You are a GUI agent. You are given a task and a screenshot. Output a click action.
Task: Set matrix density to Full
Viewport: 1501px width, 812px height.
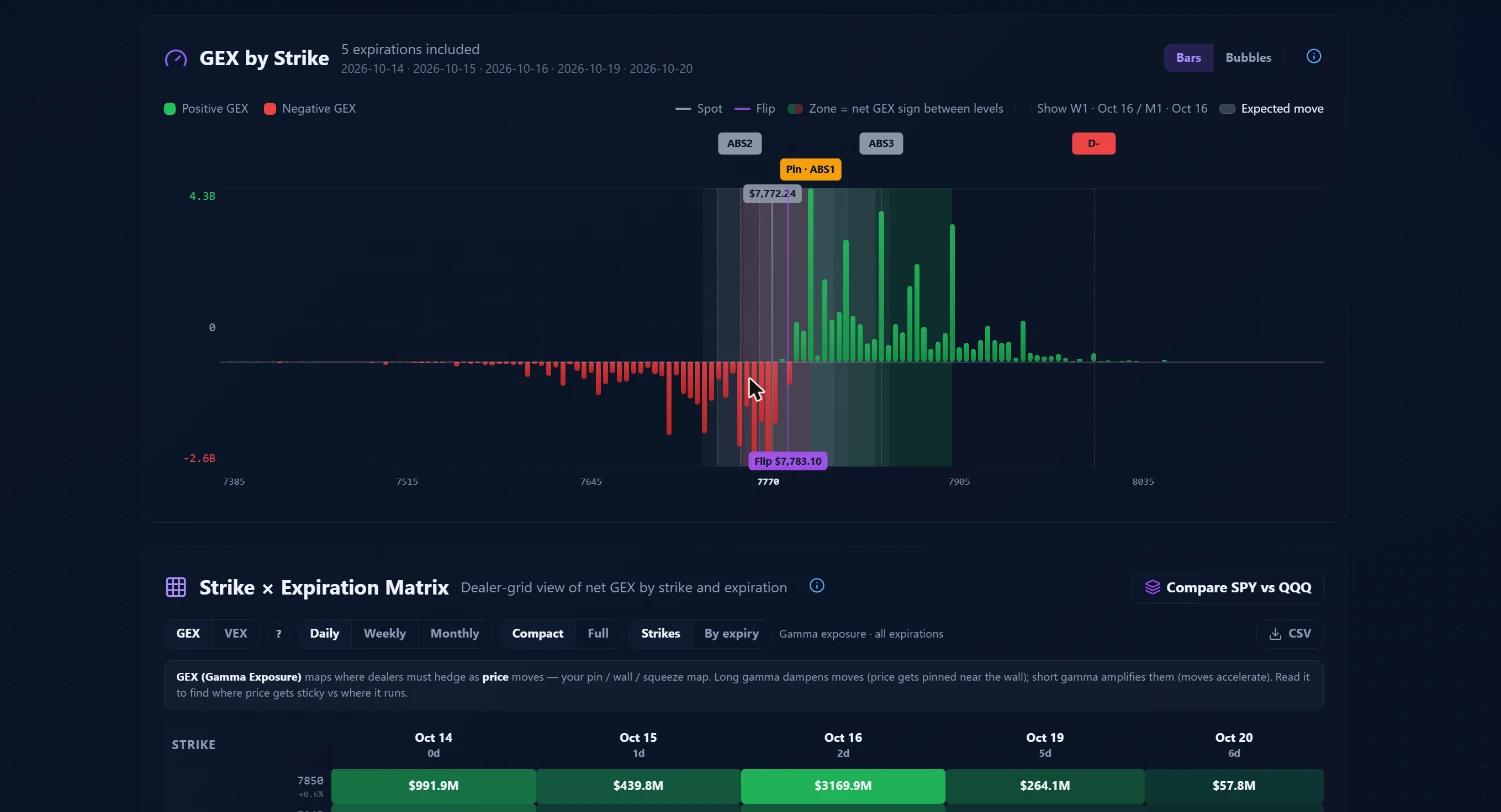point(598,634)
